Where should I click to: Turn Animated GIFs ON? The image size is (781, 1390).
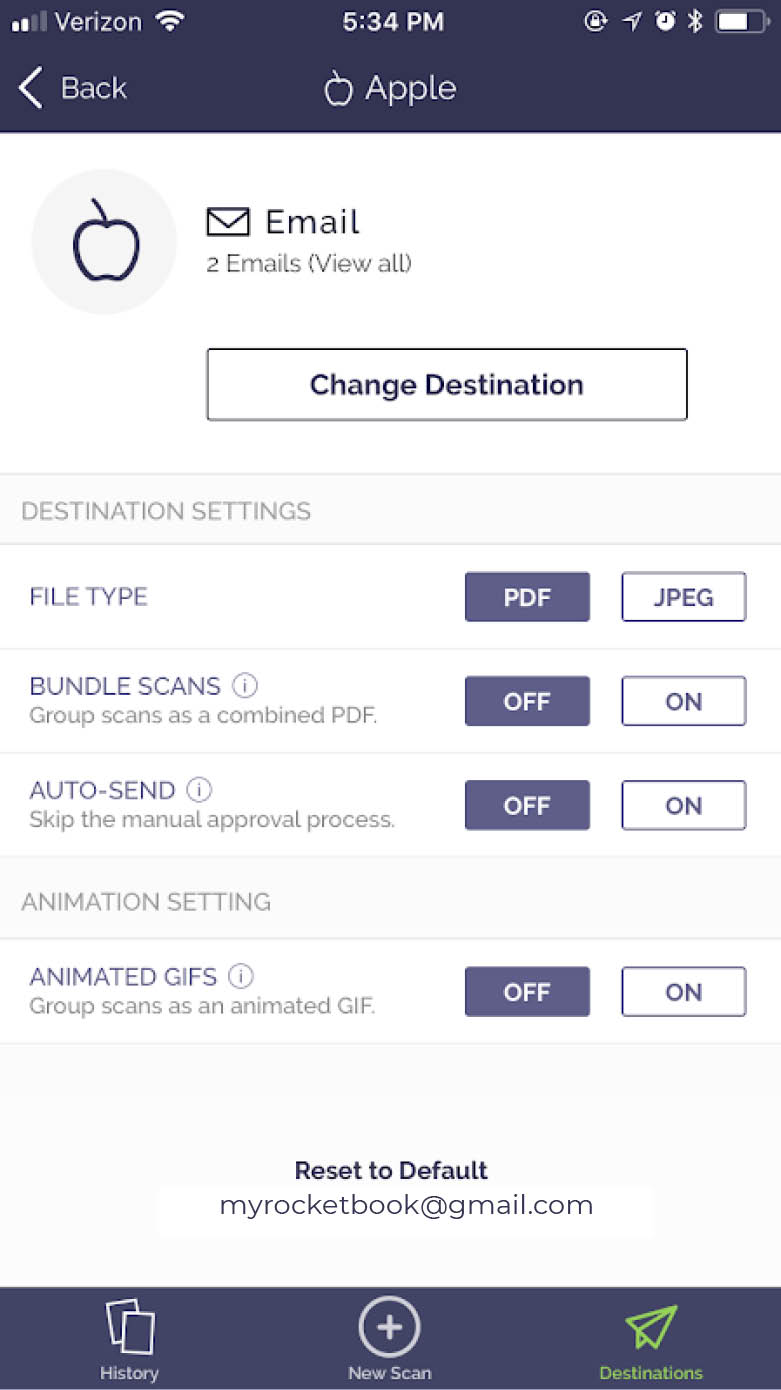click(x=683, y=992)
